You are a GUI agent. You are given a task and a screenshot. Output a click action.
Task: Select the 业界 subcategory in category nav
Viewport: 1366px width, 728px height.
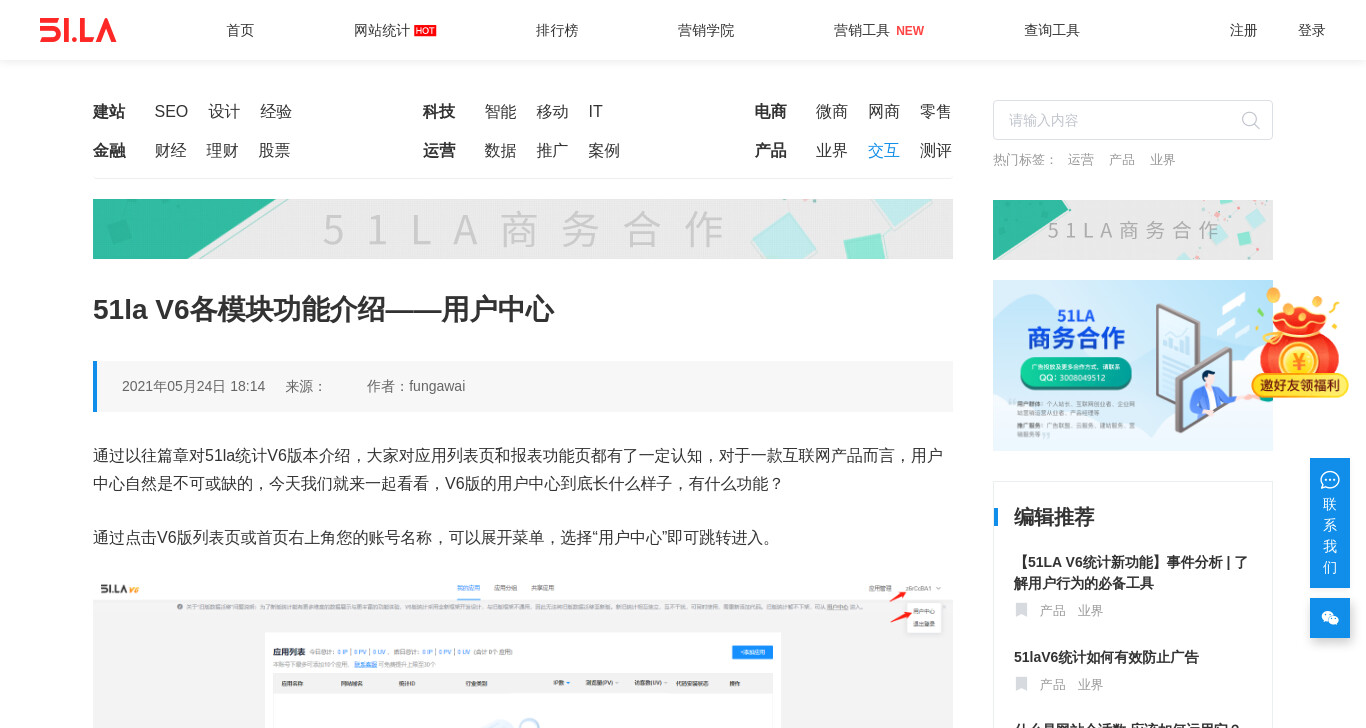832,151
